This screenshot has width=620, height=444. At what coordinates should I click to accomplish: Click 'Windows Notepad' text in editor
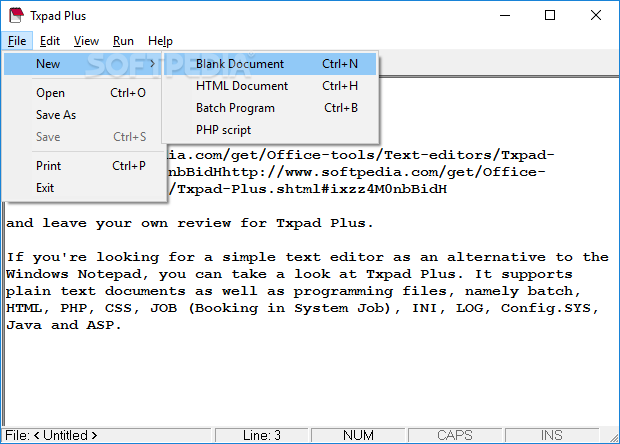(74, 274)
